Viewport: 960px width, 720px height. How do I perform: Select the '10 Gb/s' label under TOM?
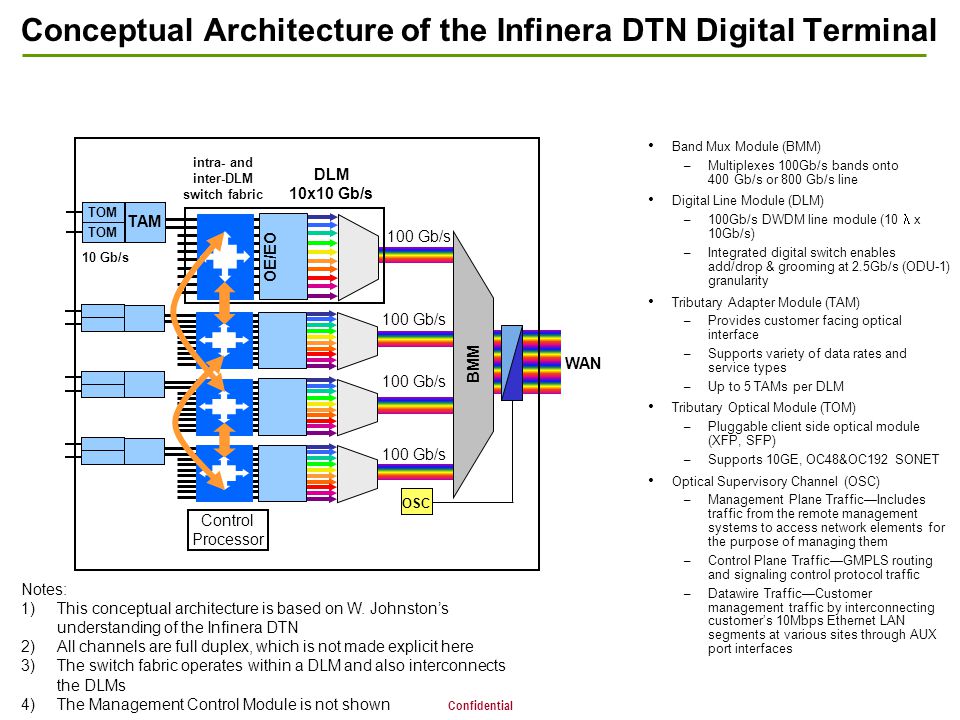105,257
